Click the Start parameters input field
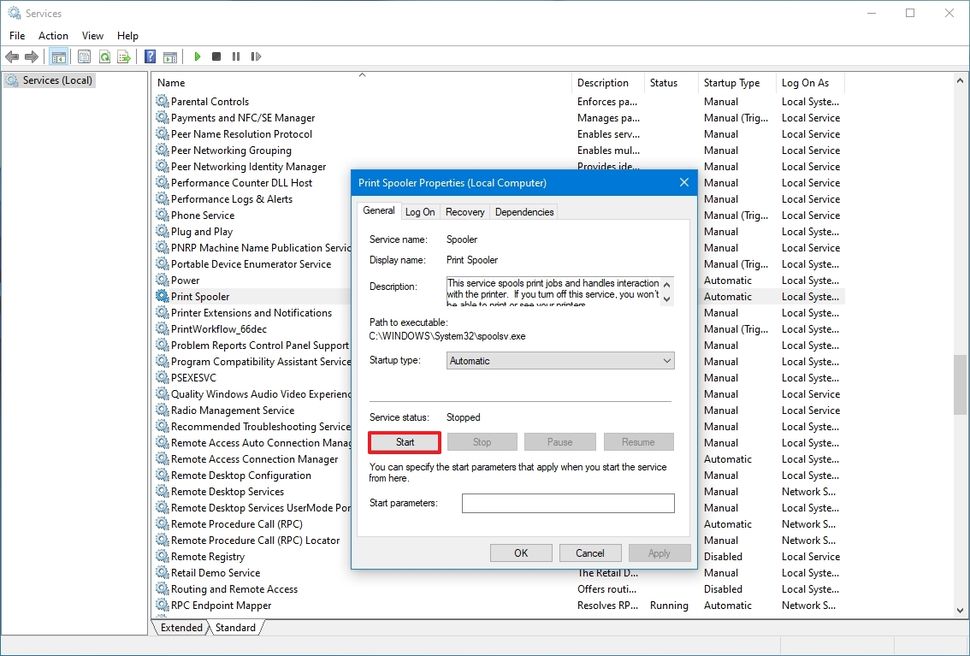 pyautogui.click(x=567, y=503)
